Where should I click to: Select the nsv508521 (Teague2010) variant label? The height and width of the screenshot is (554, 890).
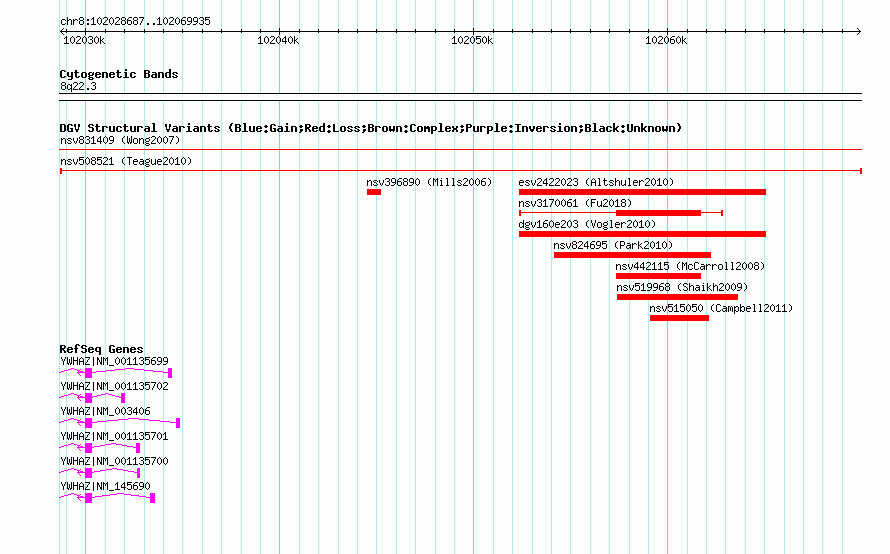coord(126,161)
